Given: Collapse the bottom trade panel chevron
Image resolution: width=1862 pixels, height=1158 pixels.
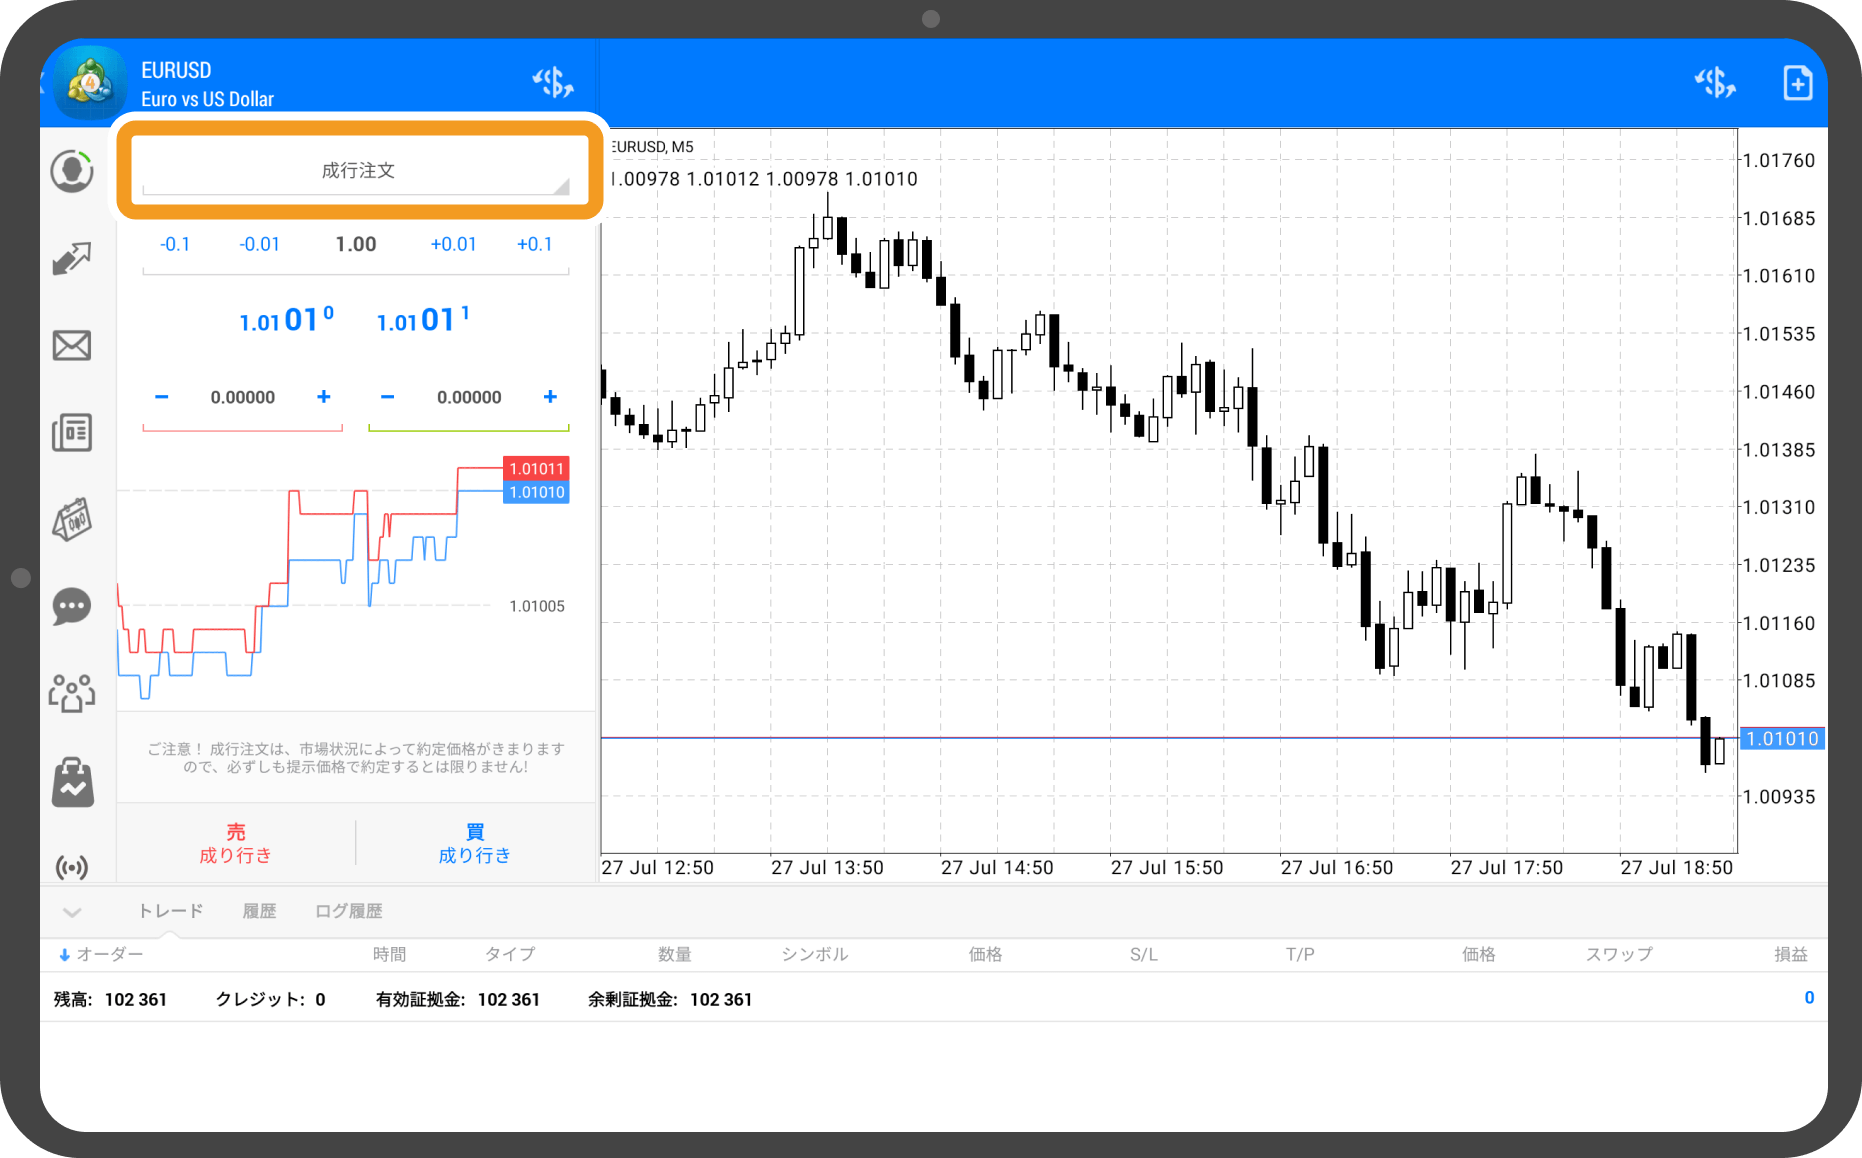Looking at the screenshot, I should 72,912.
